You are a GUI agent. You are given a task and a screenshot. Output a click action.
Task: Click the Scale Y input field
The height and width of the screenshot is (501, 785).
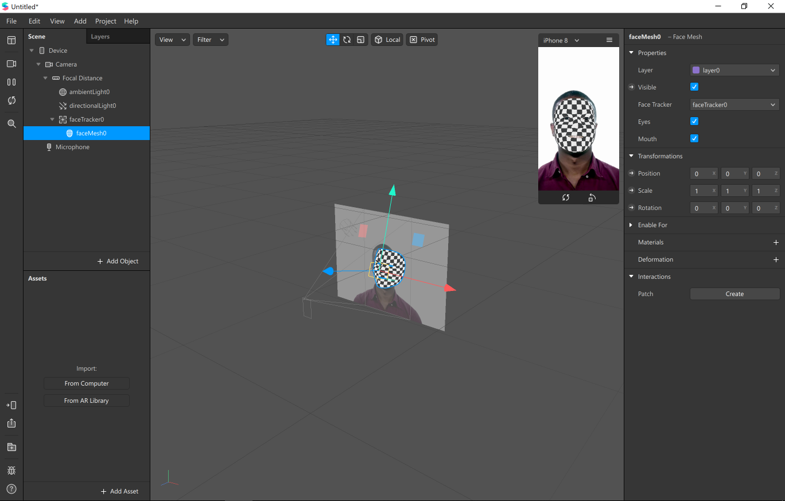pyautogui.click(x=734, y=191)
